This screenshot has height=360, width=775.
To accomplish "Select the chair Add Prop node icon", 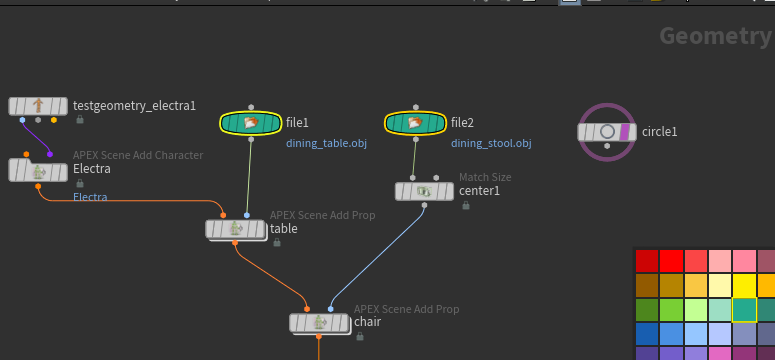I will (319, 322).
